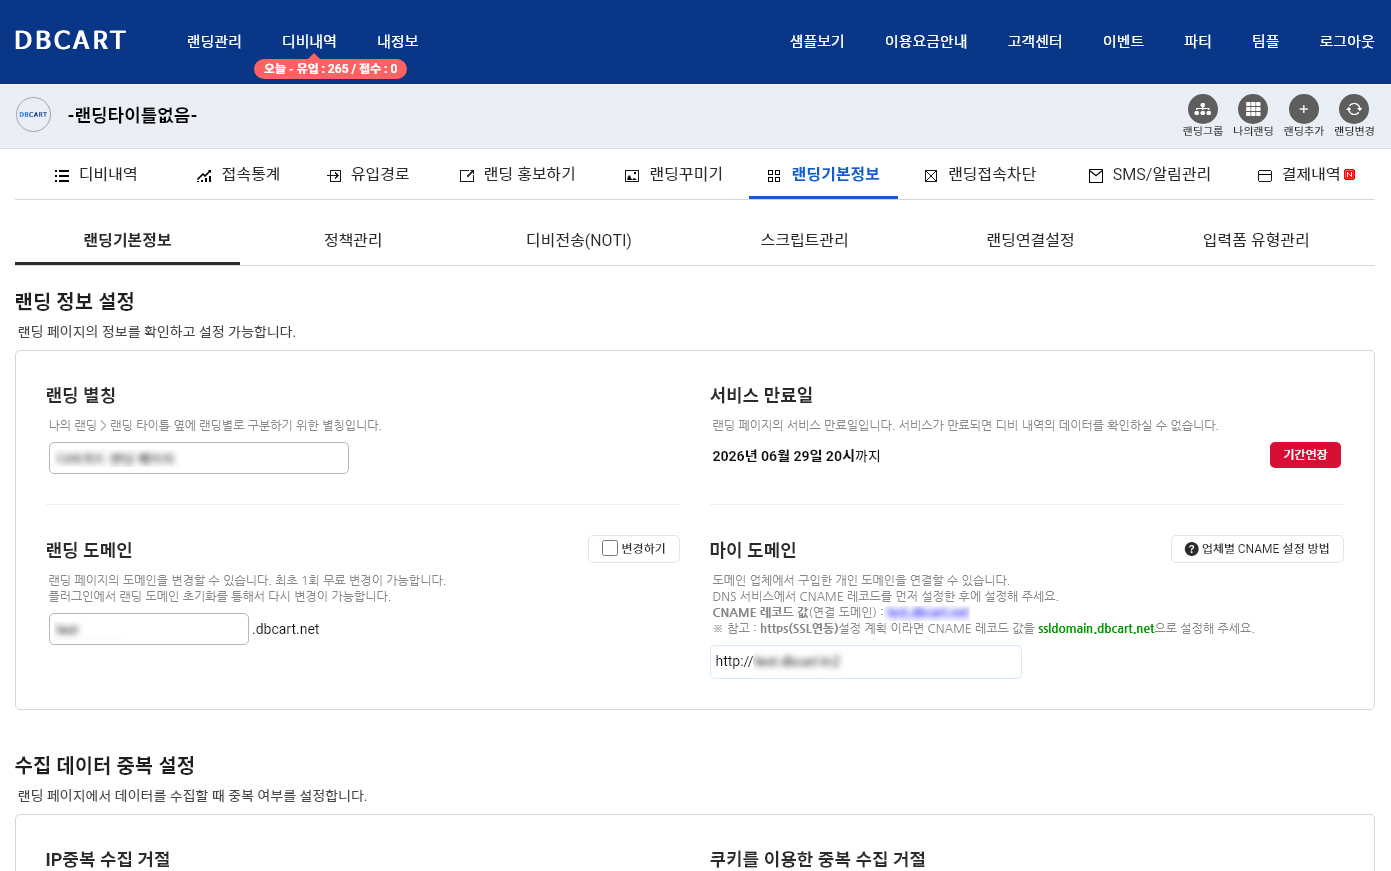This screenshot has height=871, width=1391.
Task: Click the 랜딩그룹 icon
Action: pos(1202,109)
